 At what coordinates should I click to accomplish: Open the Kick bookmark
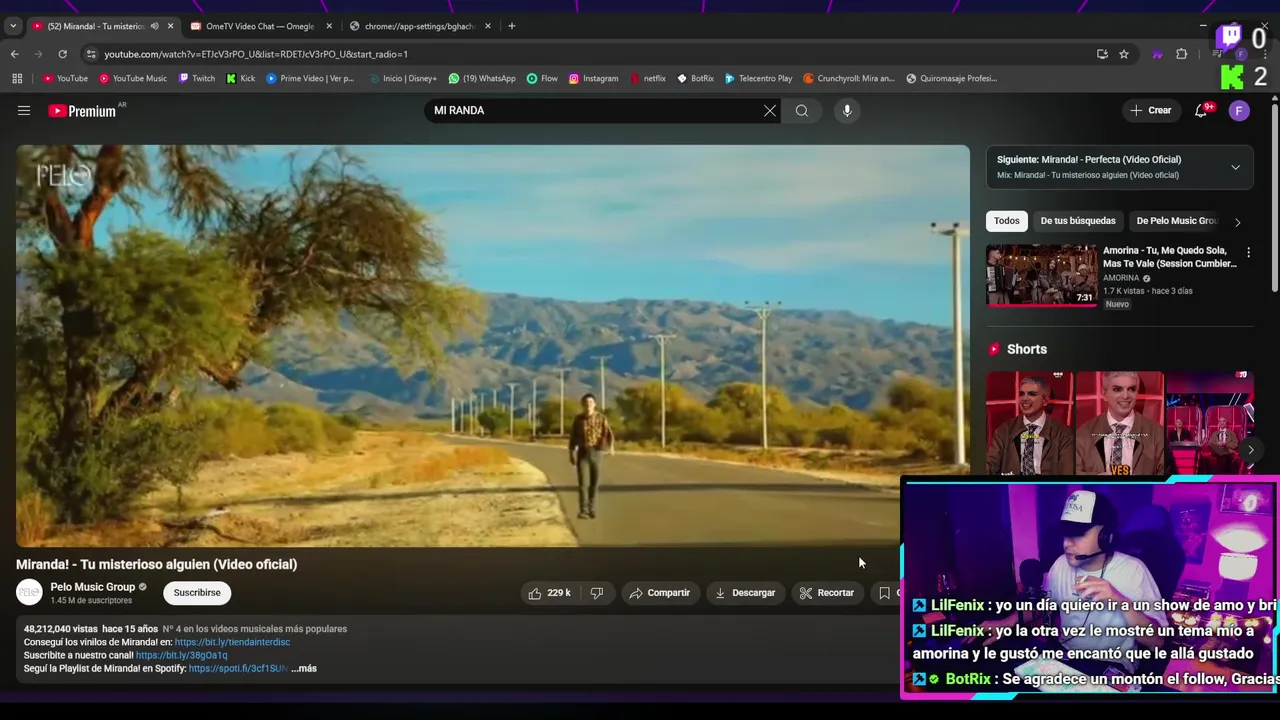tap(241, 78)
